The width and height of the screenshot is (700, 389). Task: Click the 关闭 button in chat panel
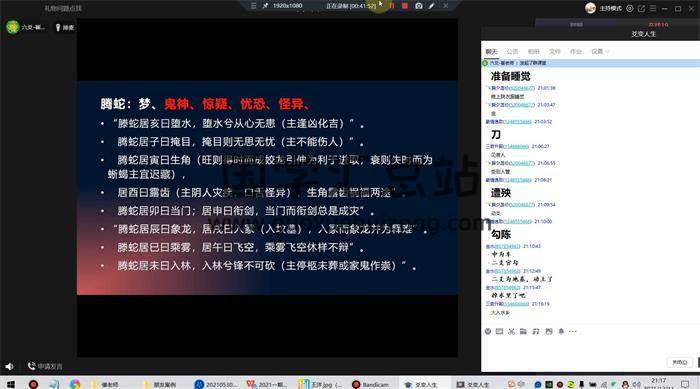680,363
